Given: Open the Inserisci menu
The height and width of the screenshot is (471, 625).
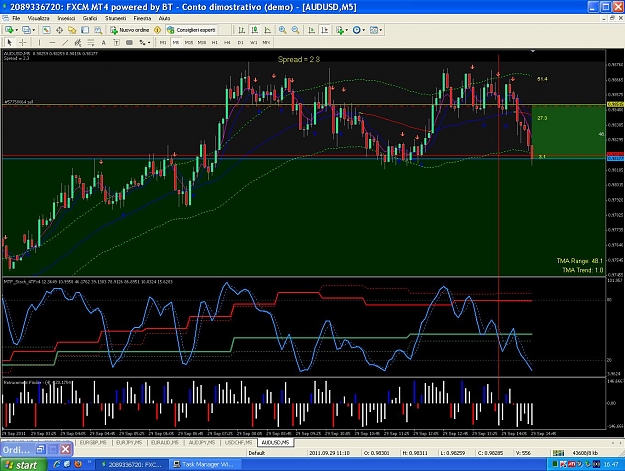Looking at the screenshot, I should coord(66,18).
